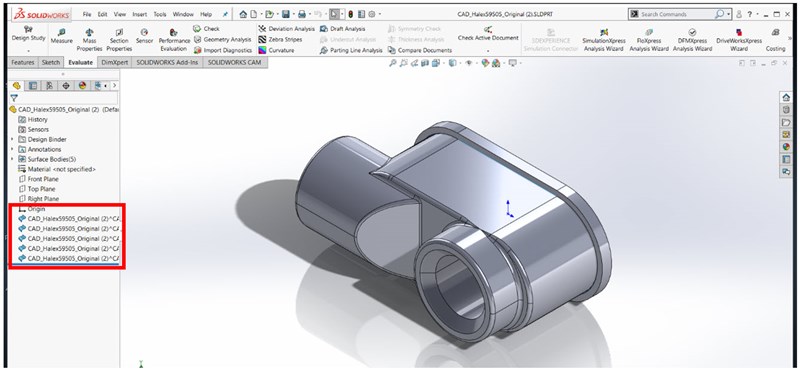Switch to the Features tab
The height and width of the screenshot is (372, 800).
(23, 62)
